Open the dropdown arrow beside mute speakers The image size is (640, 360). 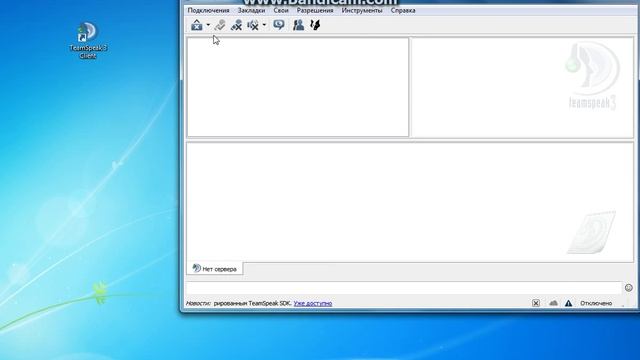[264, 25]
